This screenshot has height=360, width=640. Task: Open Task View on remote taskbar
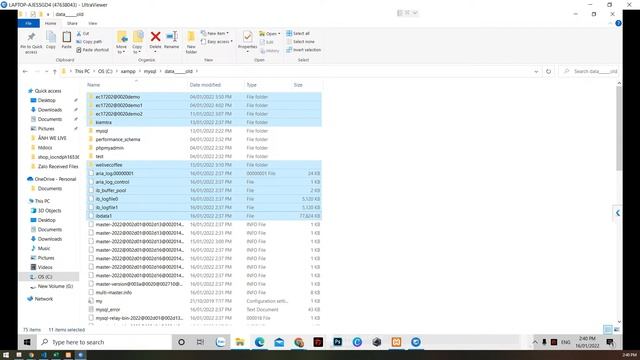[x=200, y=342]
